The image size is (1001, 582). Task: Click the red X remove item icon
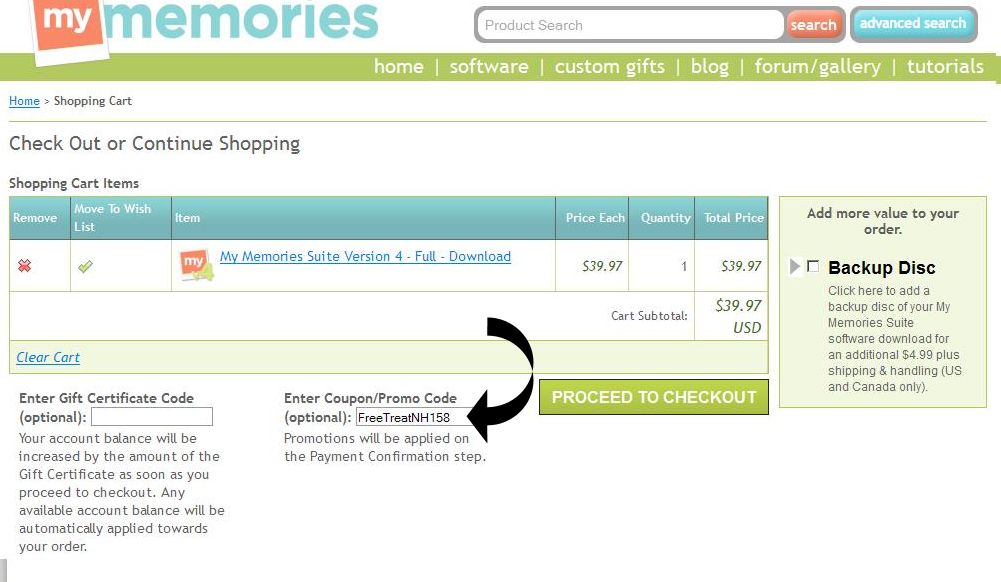pos(25,266)
